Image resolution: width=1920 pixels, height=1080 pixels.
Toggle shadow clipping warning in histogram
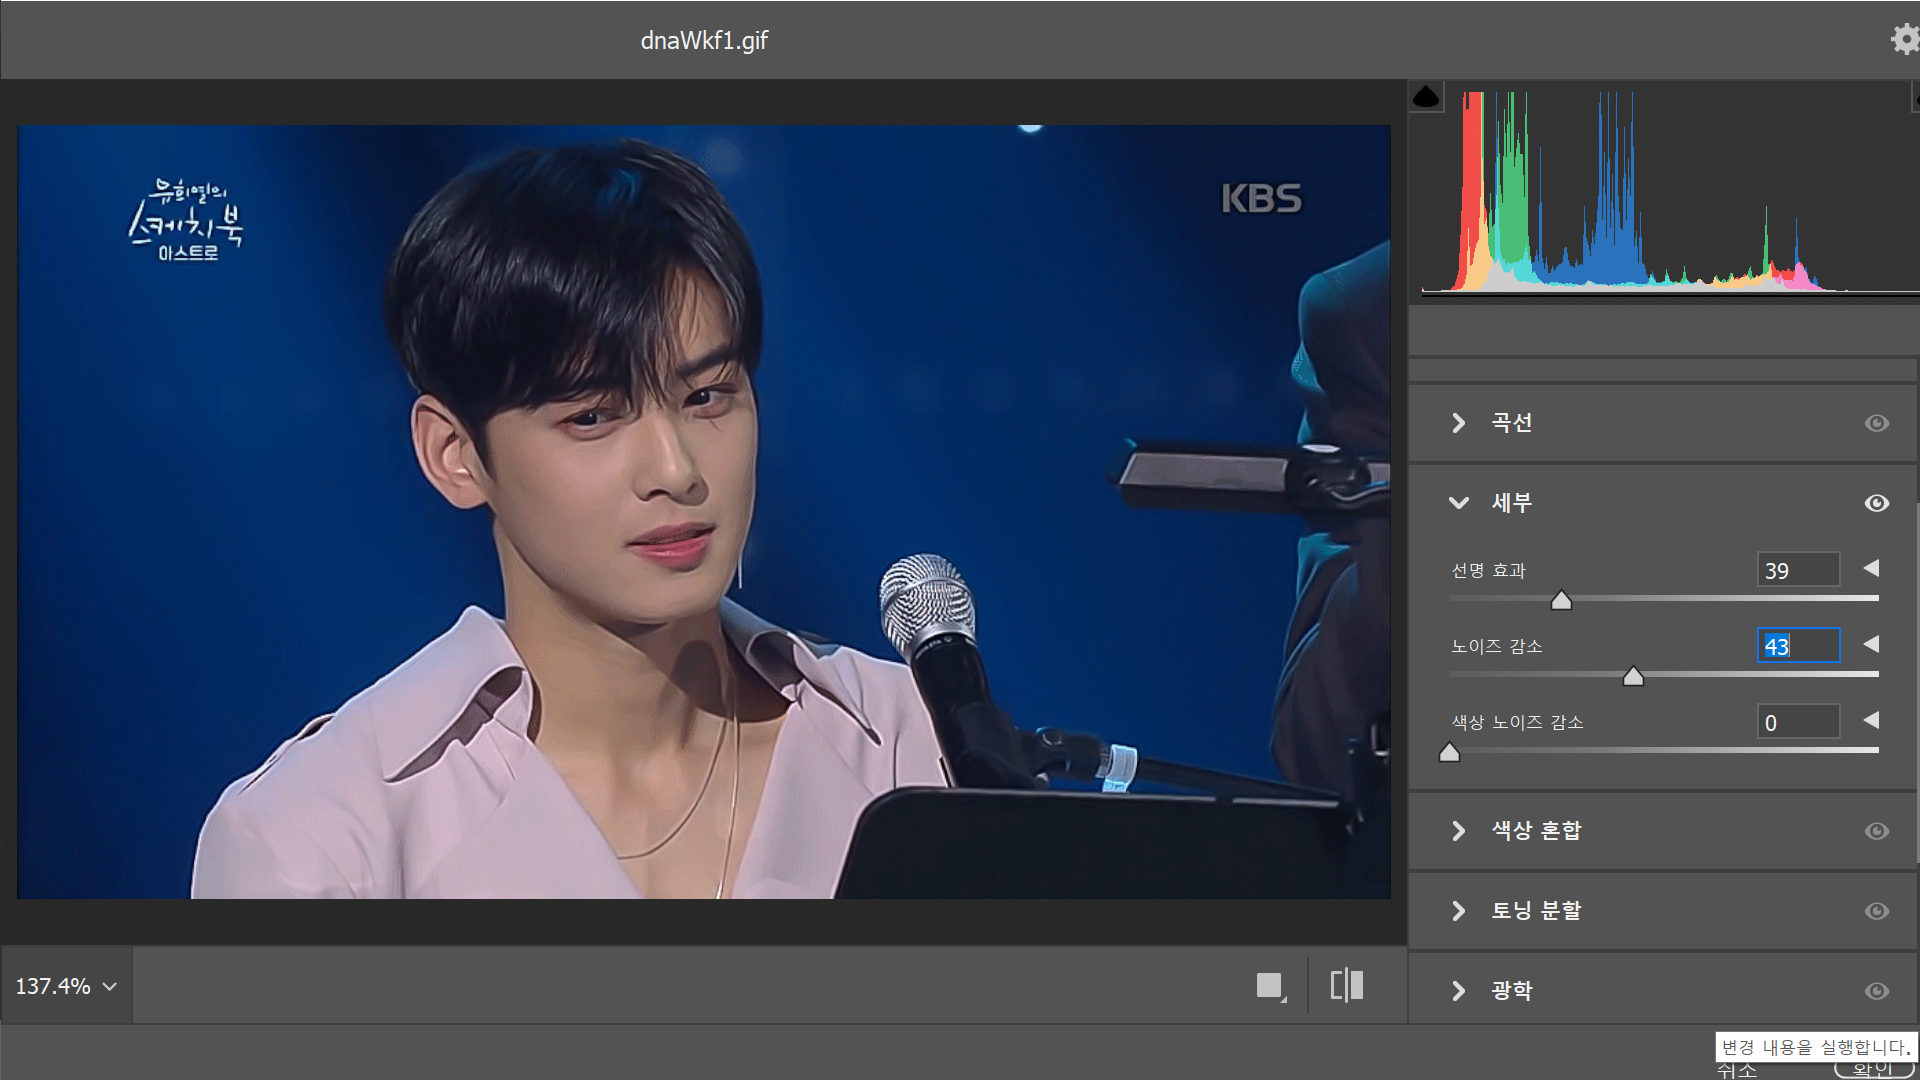click(x=1426, y=97)
